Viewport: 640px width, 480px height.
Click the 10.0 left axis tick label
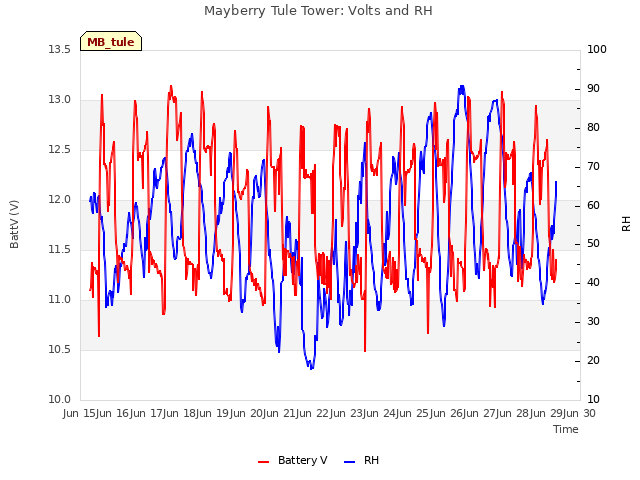(x=60, y=400)
